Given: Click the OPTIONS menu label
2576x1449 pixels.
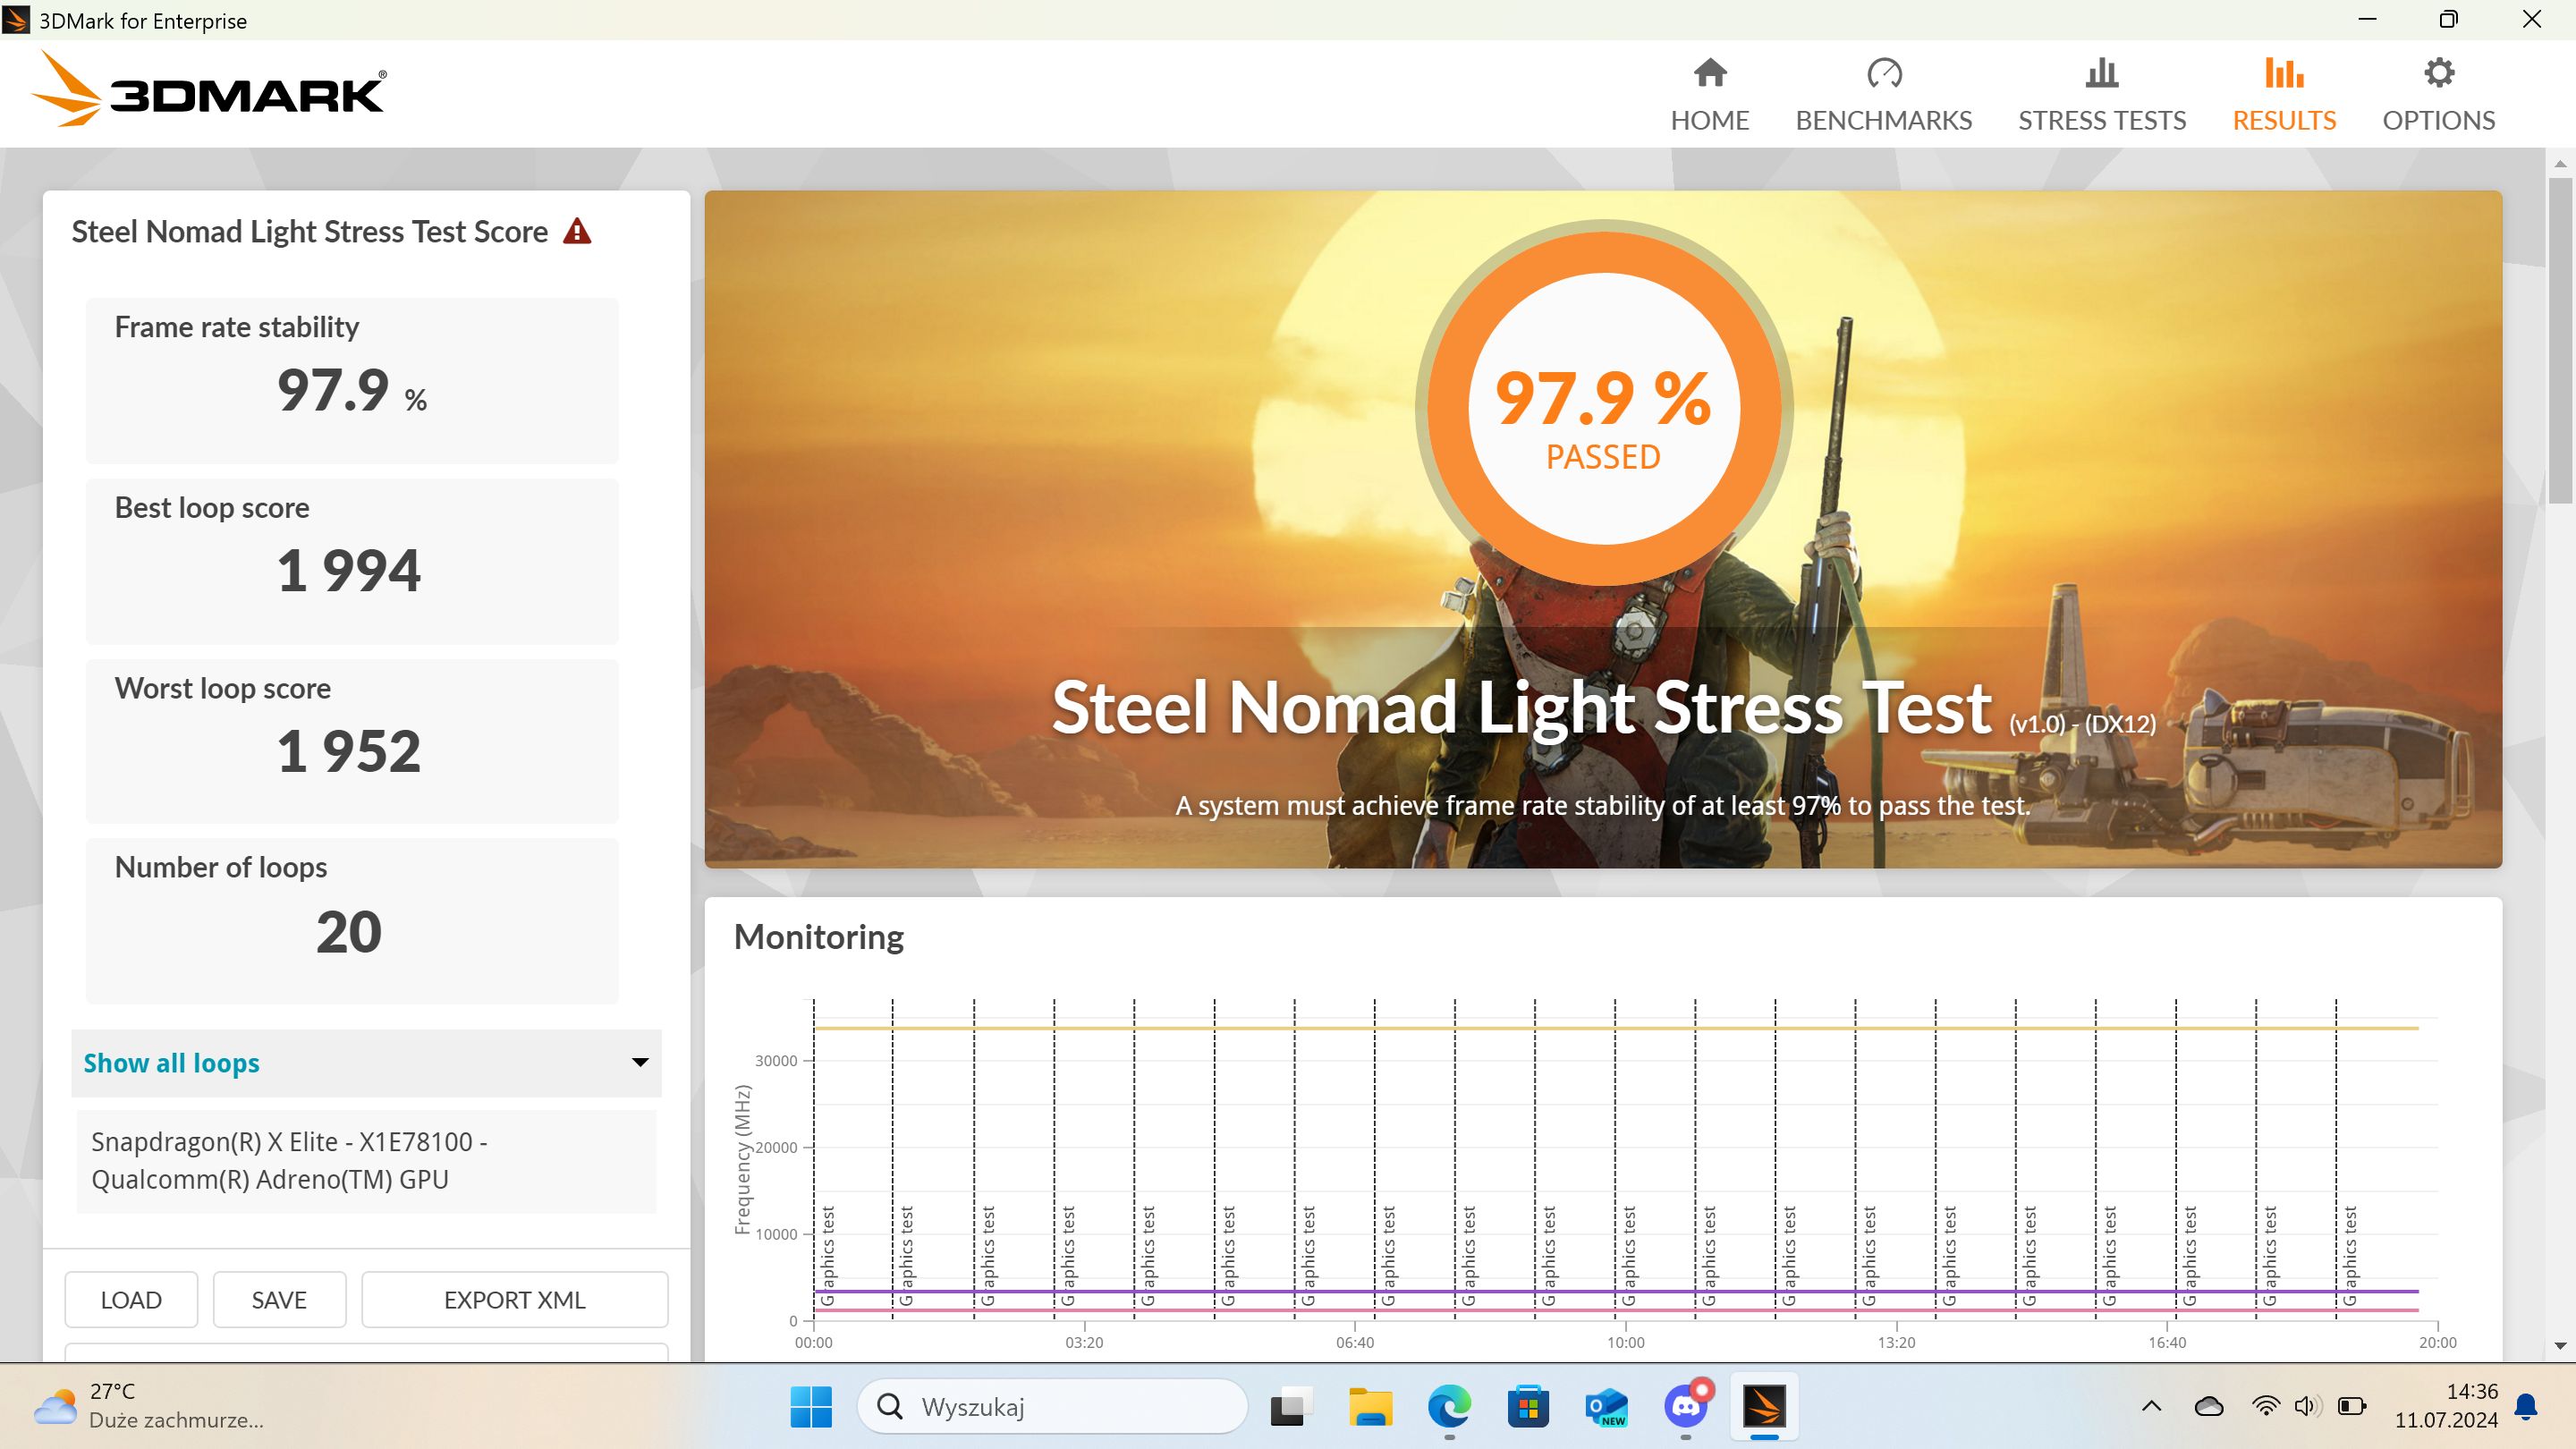Looking at the screenshot, I should (x=2439, y=120).
